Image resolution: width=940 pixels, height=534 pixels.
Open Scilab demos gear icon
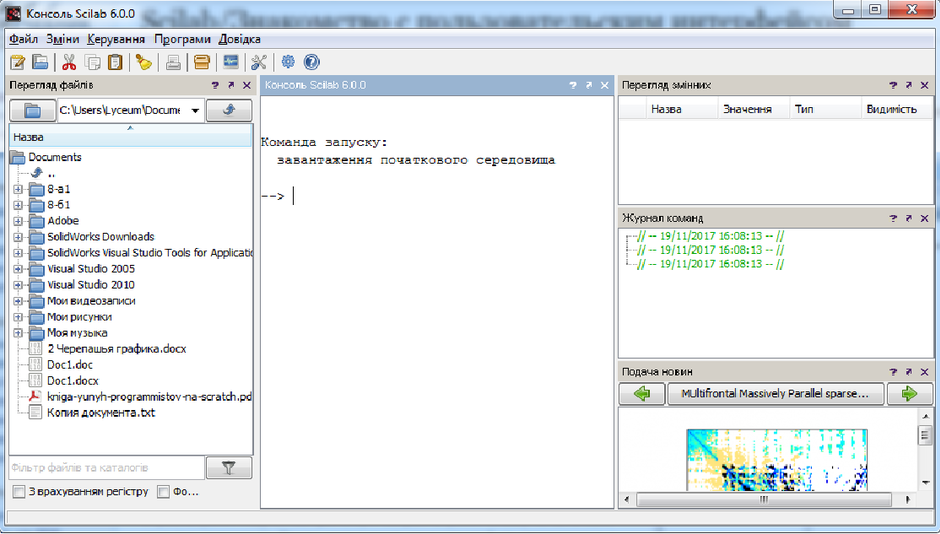tap(288, 62)
